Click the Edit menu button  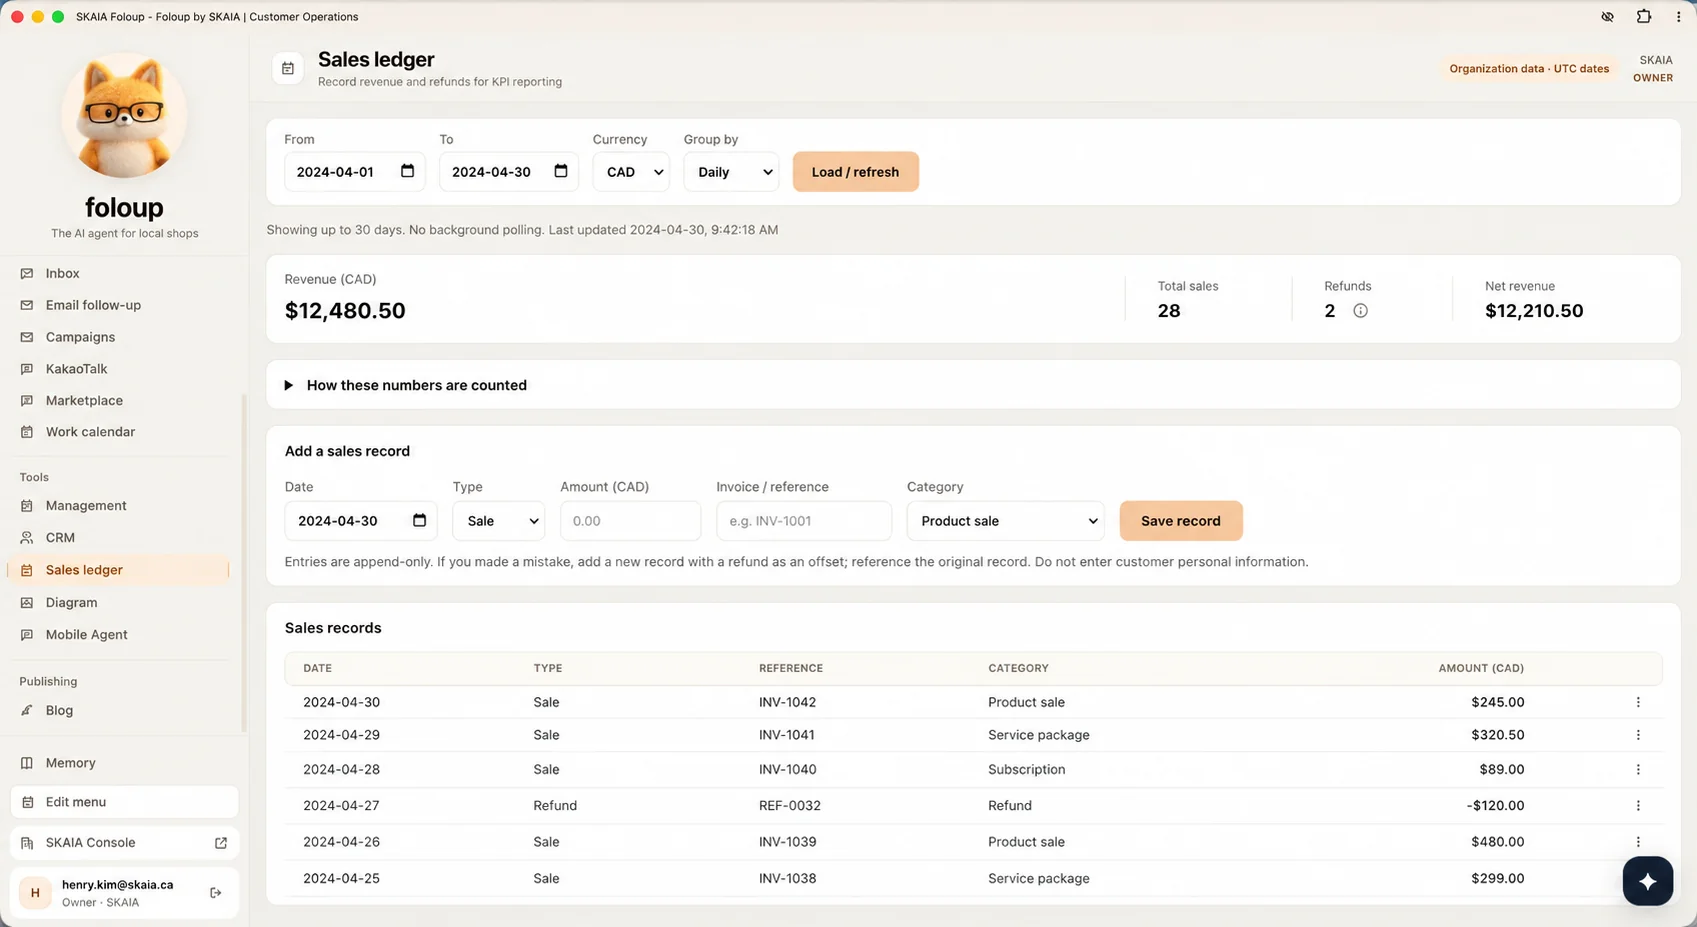[x=124, y=802]
